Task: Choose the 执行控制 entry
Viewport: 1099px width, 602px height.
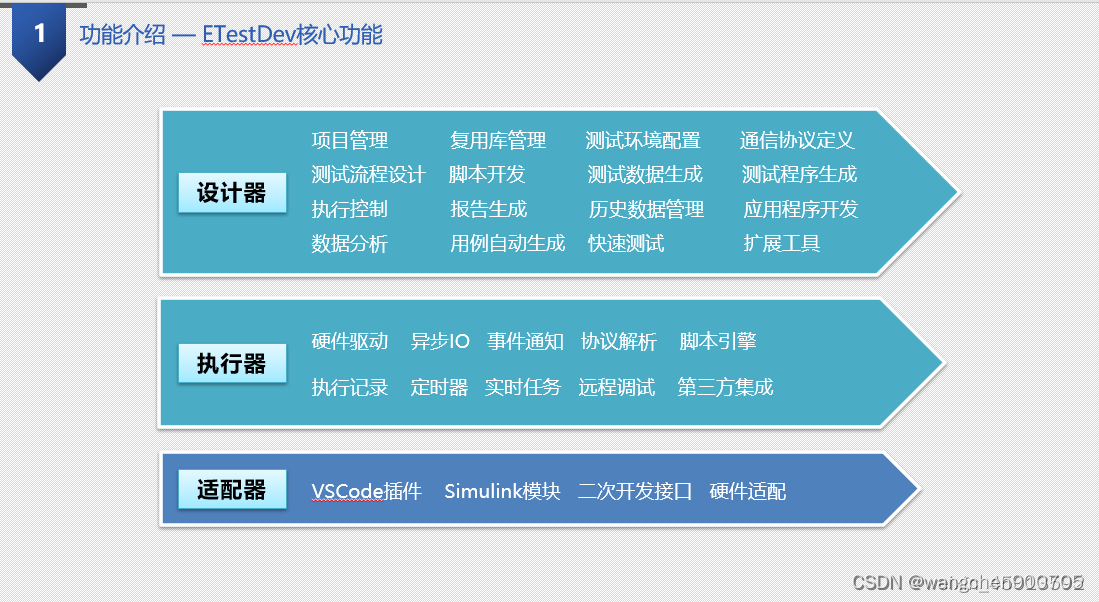Action: click(350, 209)
